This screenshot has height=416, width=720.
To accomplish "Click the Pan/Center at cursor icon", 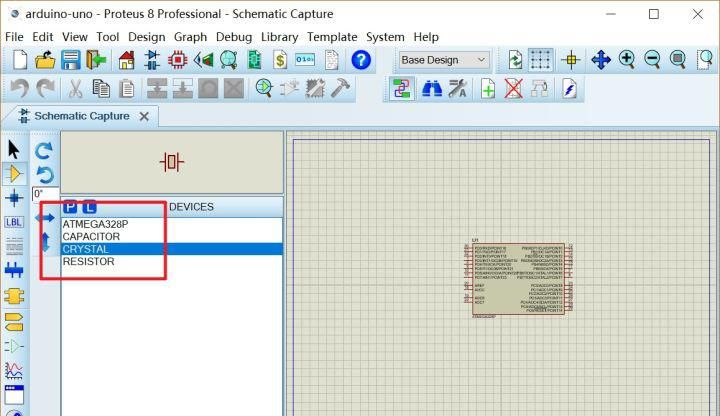I will pos(601,60).
